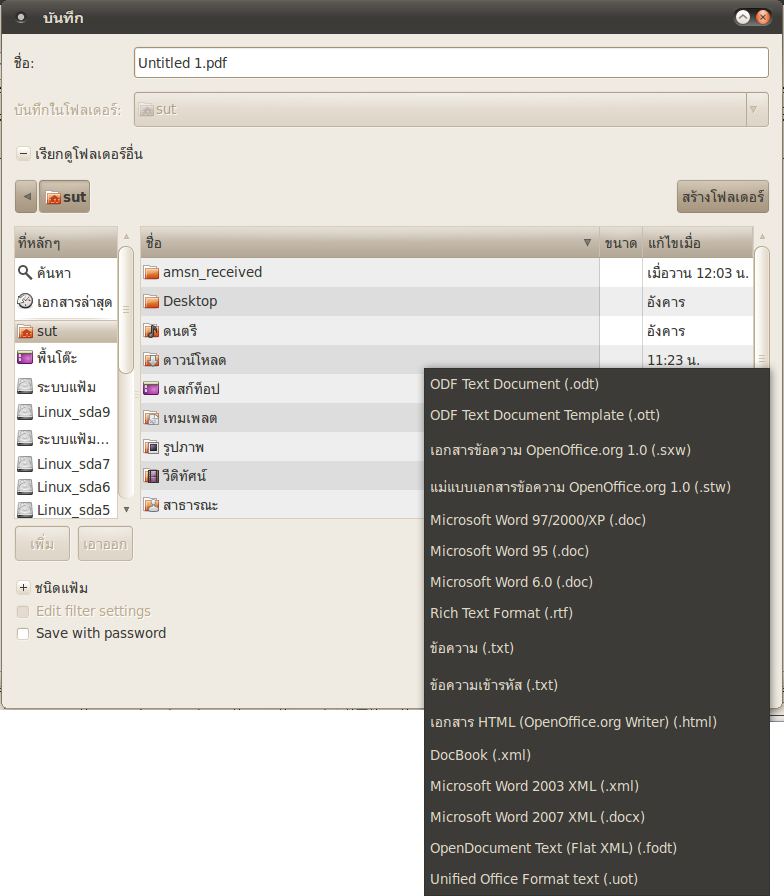Click the drive icon next to Linux_sda6
784x896 pixels.
tap(25, 486)
